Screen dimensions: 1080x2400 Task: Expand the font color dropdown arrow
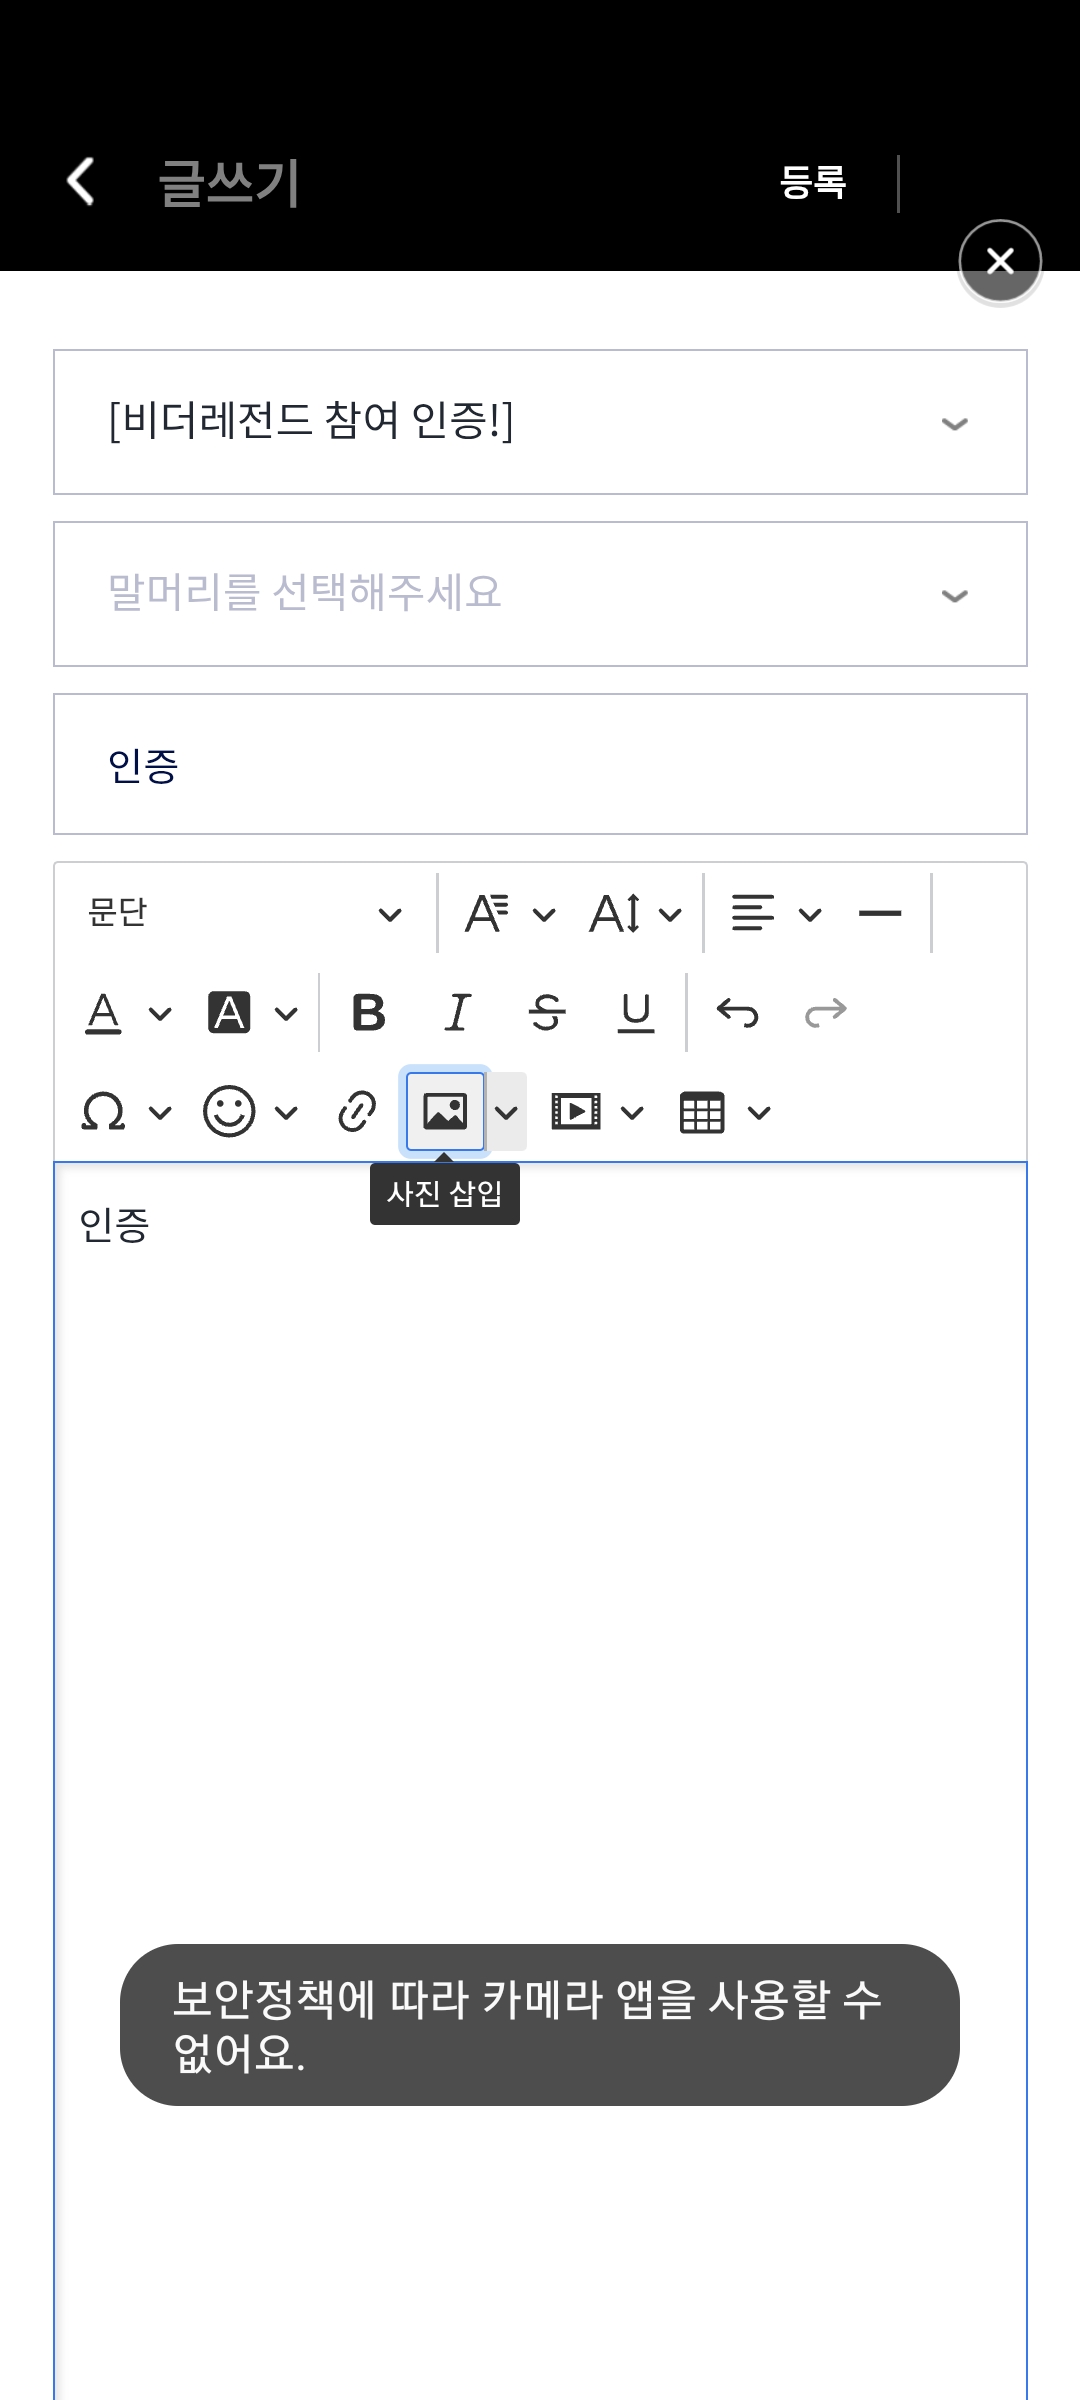point(160,1014)
